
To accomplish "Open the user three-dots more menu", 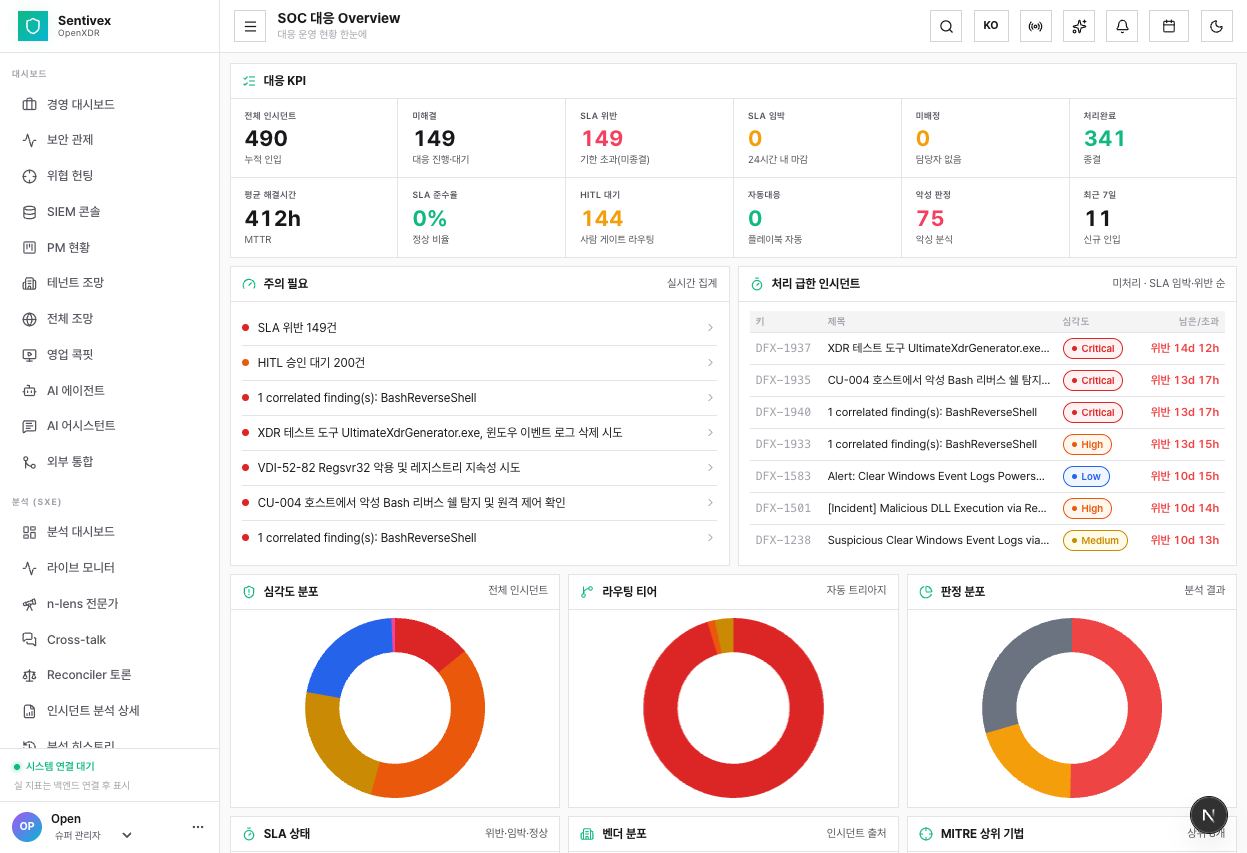I will tap(198, 827).
